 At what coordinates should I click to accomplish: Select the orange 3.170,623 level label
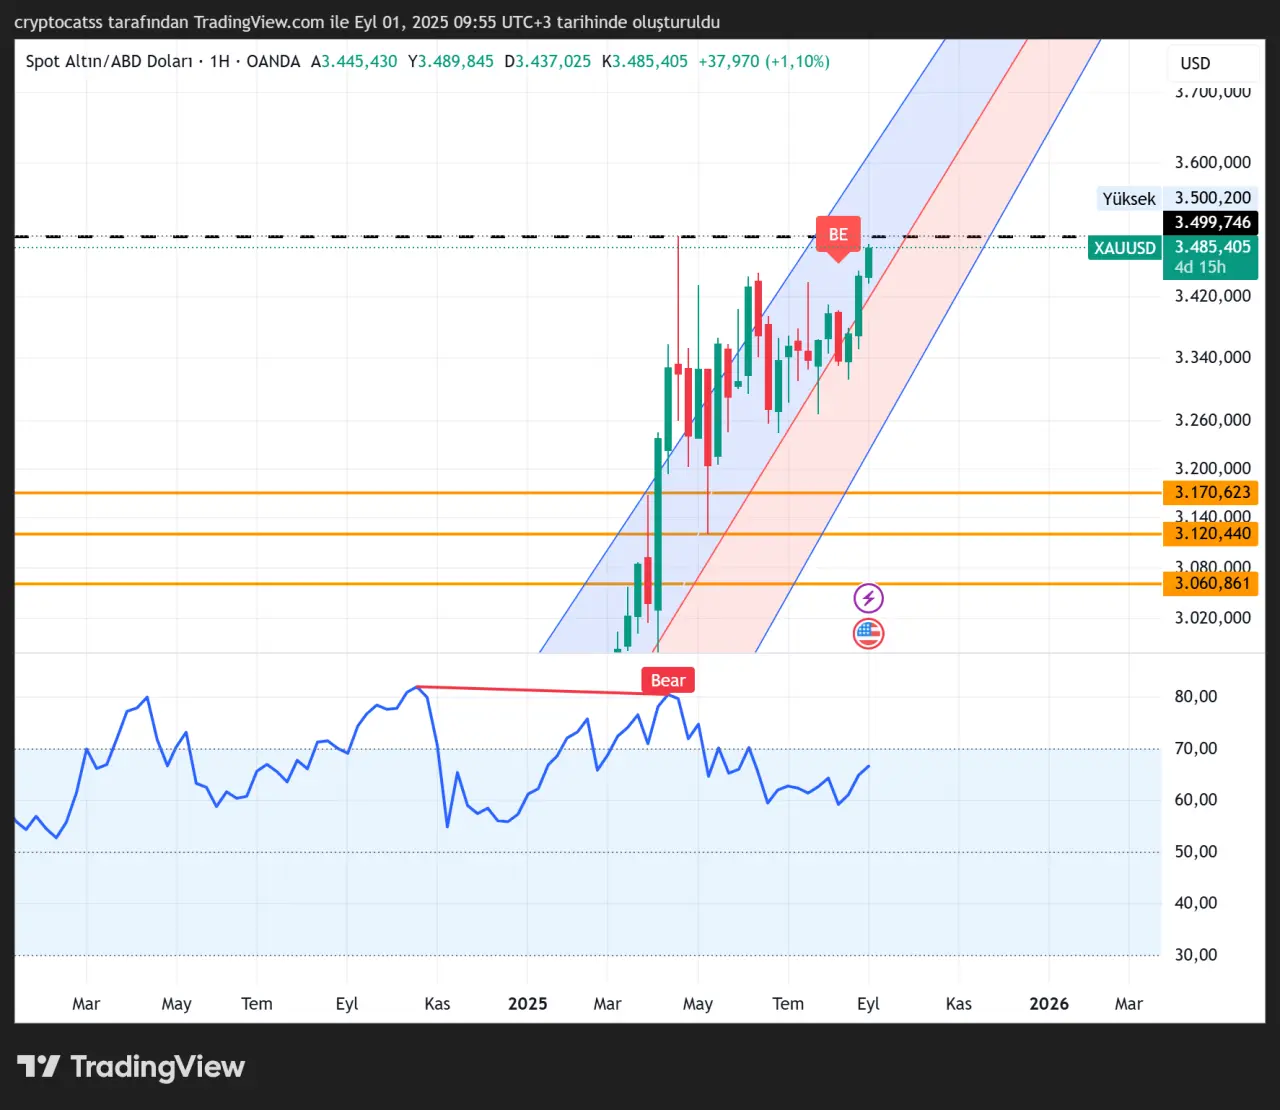(x=1211, y=492)
